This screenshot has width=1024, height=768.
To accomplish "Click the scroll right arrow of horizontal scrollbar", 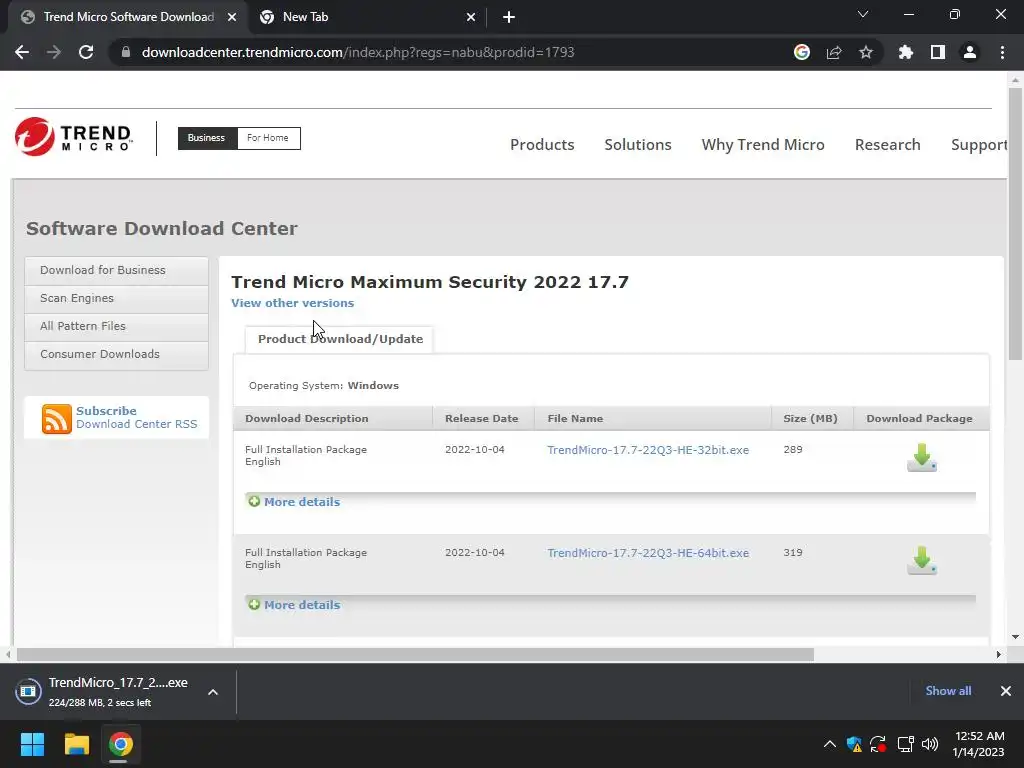I will [x=998, y=654].
